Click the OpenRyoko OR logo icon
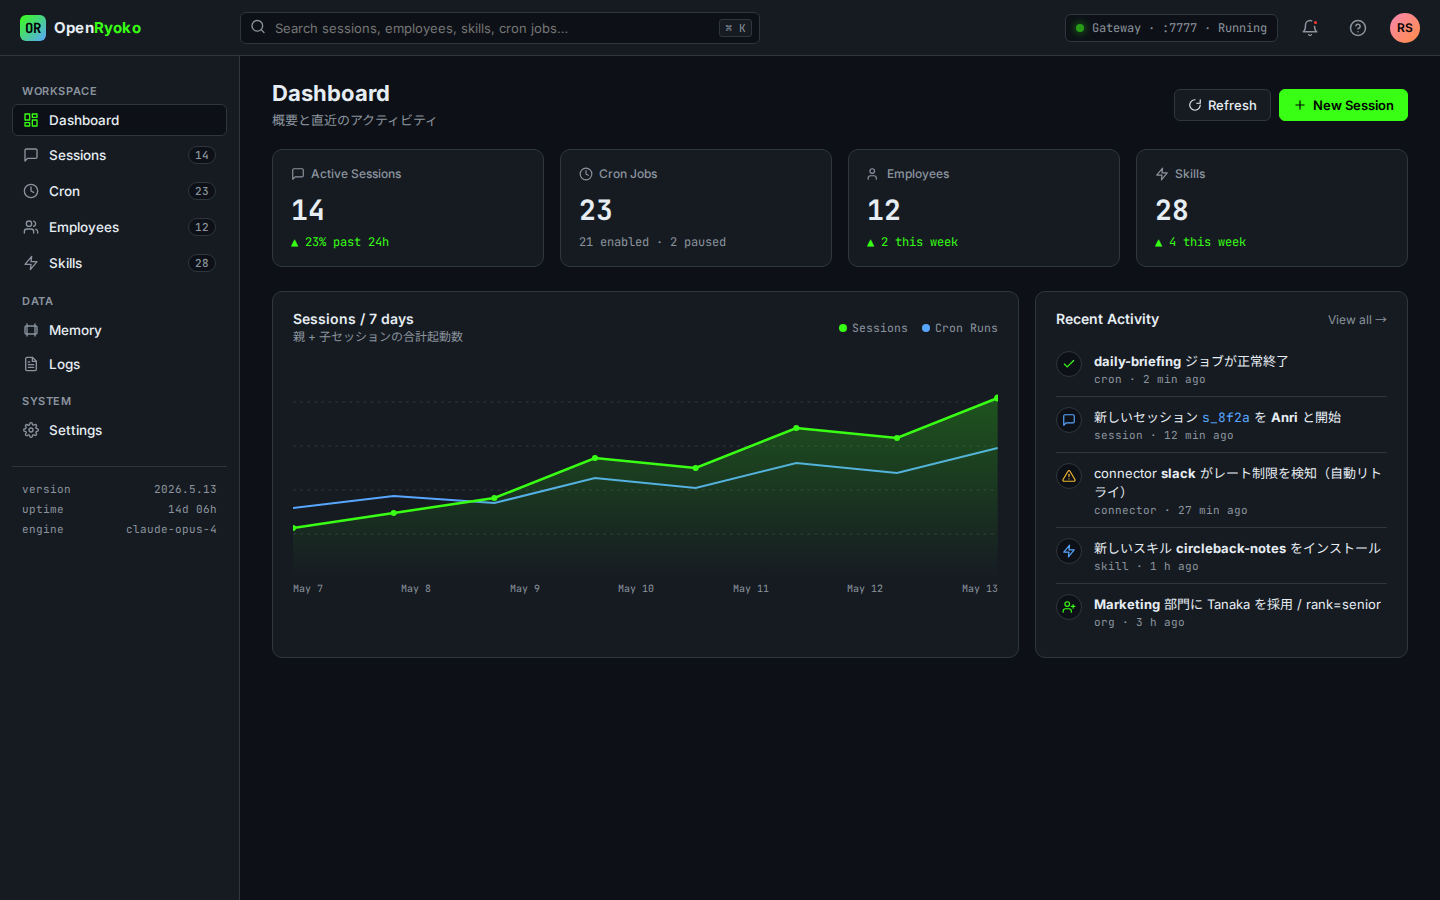 tap(33, 28)
